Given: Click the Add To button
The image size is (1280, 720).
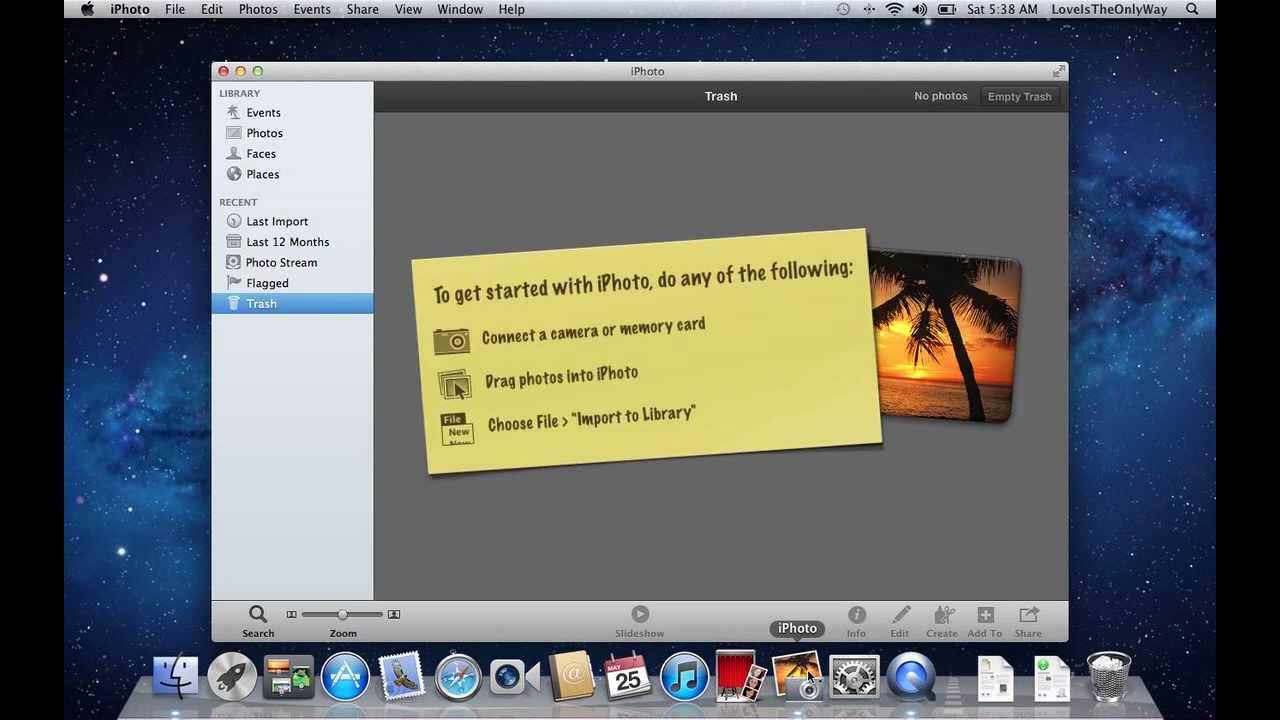Looking at the screenshot, I should [x=985, y=621].
